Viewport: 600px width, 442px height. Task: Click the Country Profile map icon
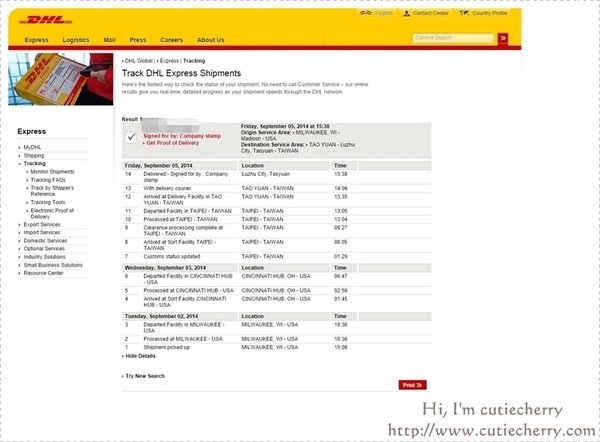(464, 13)
